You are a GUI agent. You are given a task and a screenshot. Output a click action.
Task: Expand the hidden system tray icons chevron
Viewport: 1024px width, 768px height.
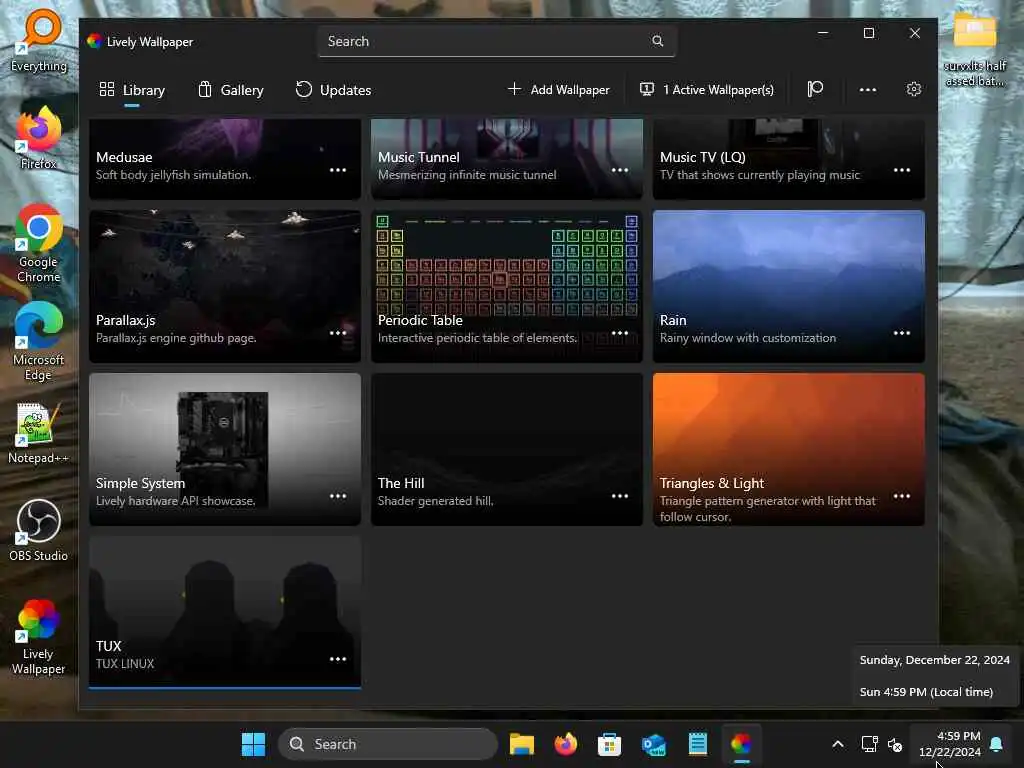pyautogui.click(x=838, y=744)
